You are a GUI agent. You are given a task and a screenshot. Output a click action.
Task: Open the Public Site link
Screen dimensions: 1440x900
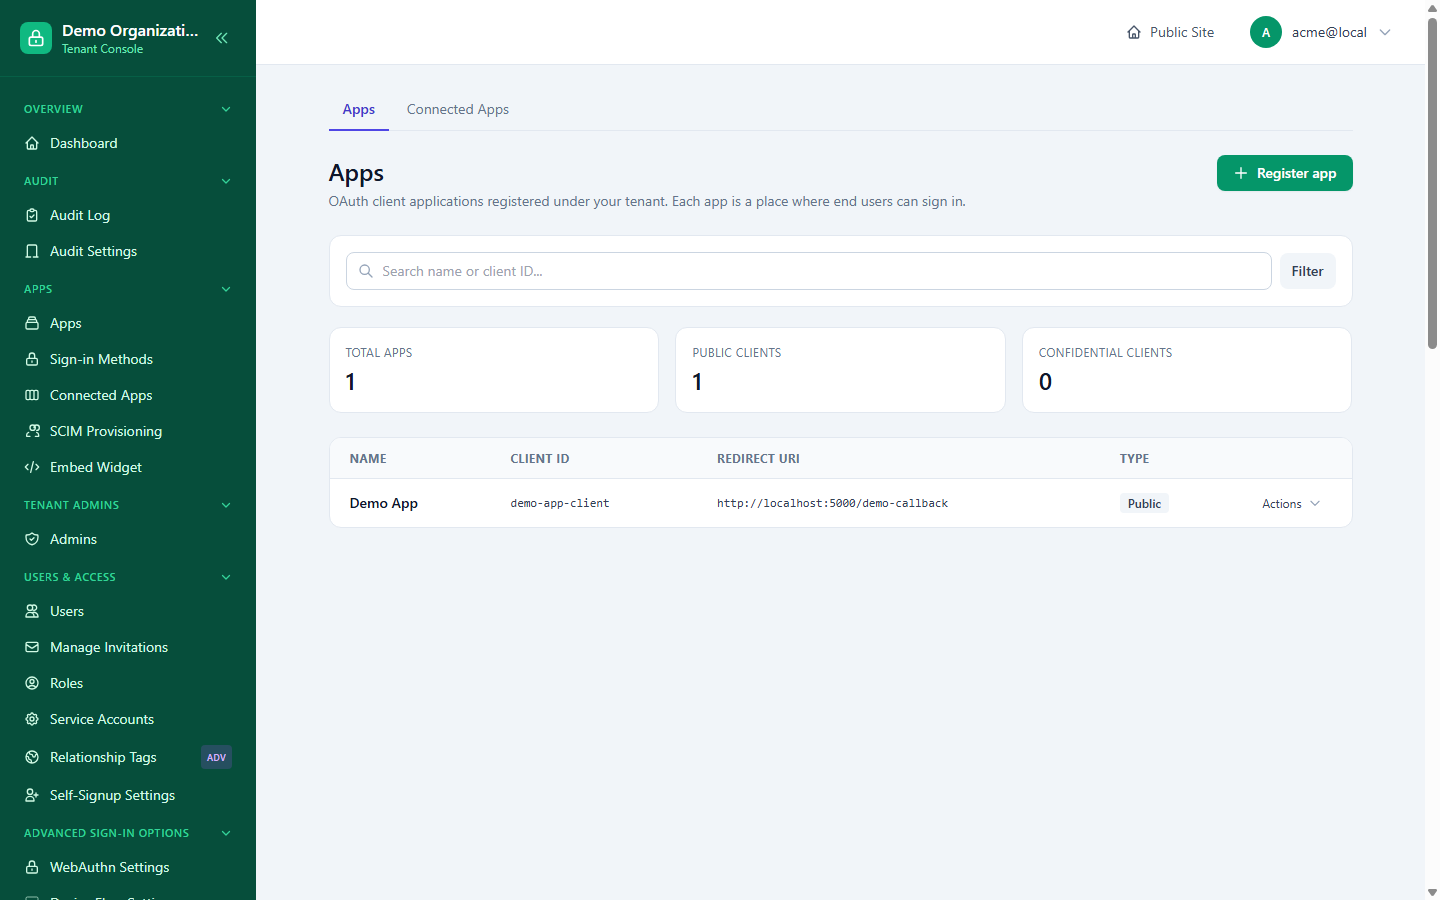click(1171, 32)
